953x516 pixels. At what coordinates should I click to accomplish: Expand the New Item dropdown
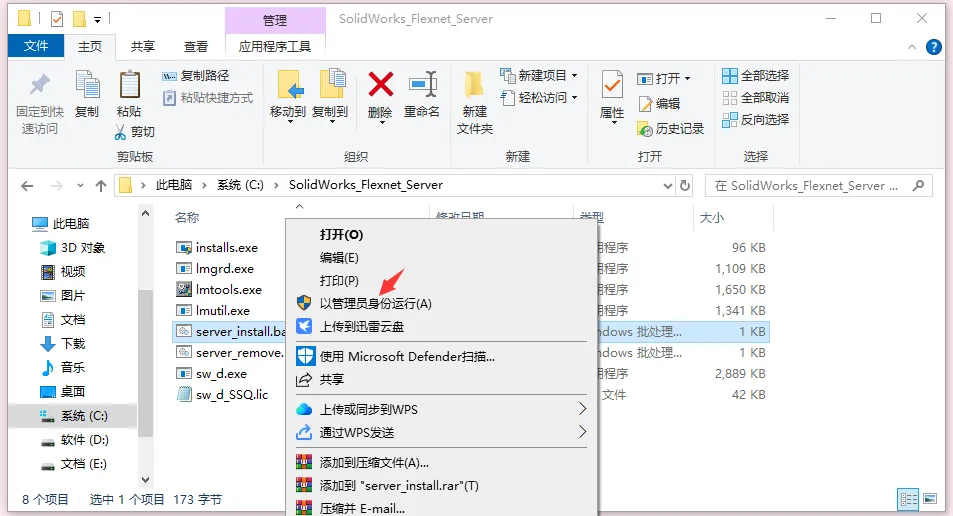(574, 75)
